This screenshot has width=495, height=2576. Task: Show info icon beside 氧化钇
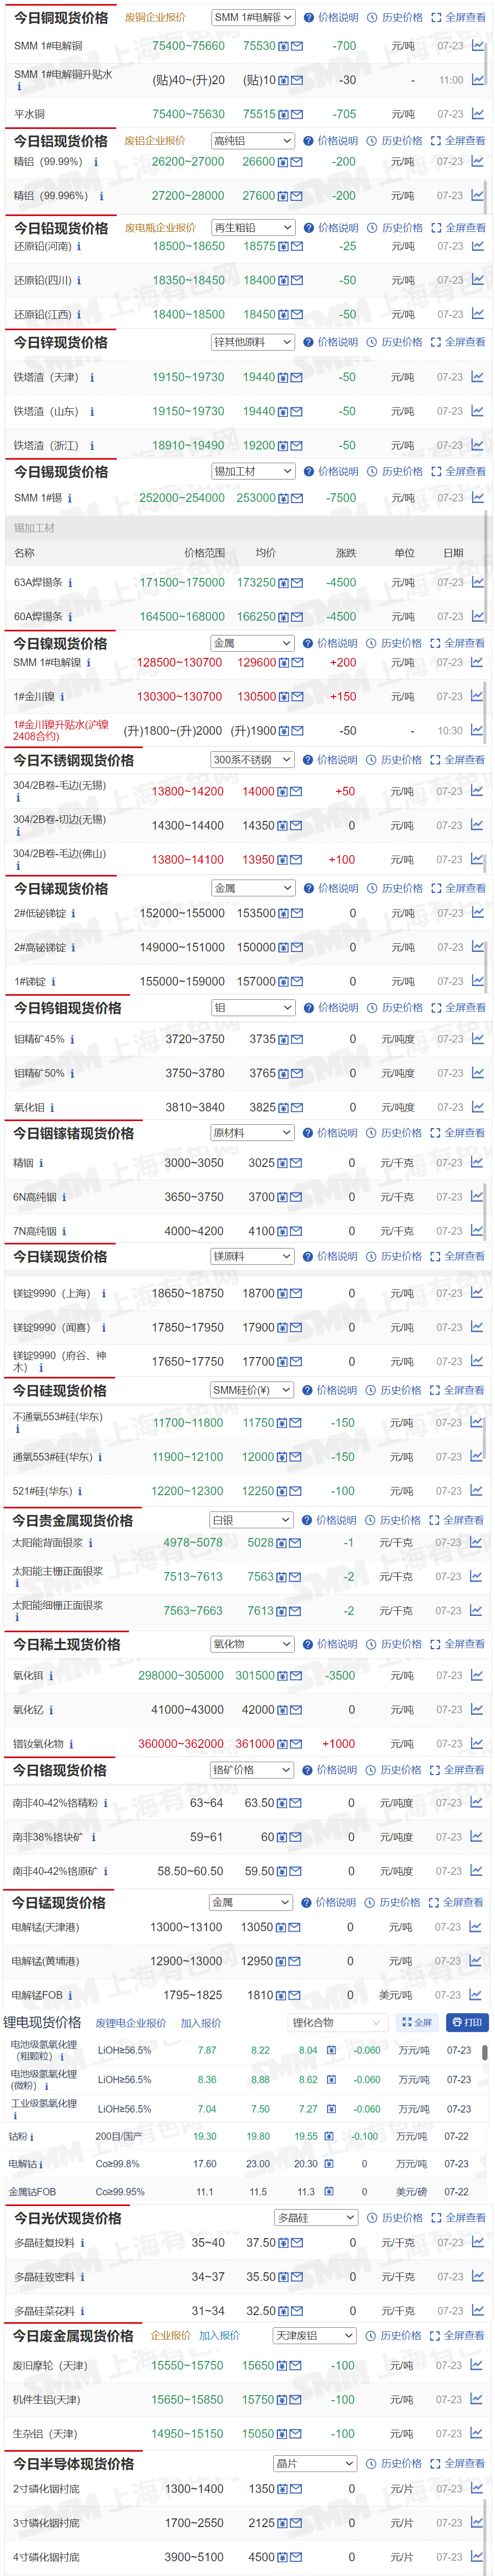(x=51, y=1710)
